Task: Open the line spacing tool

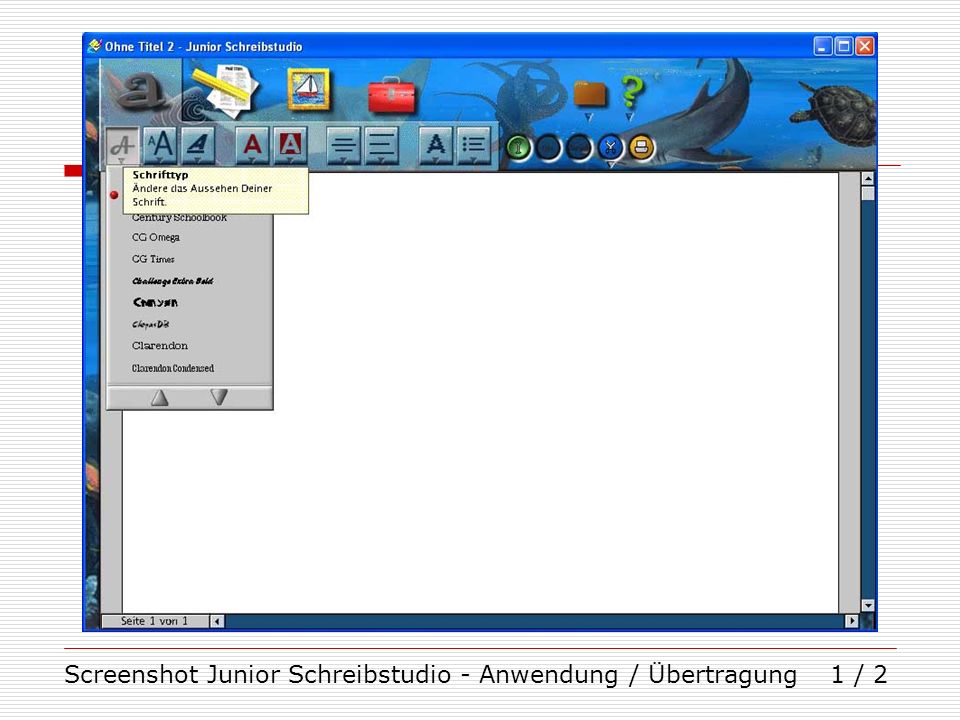Action: tap(381, 146)
